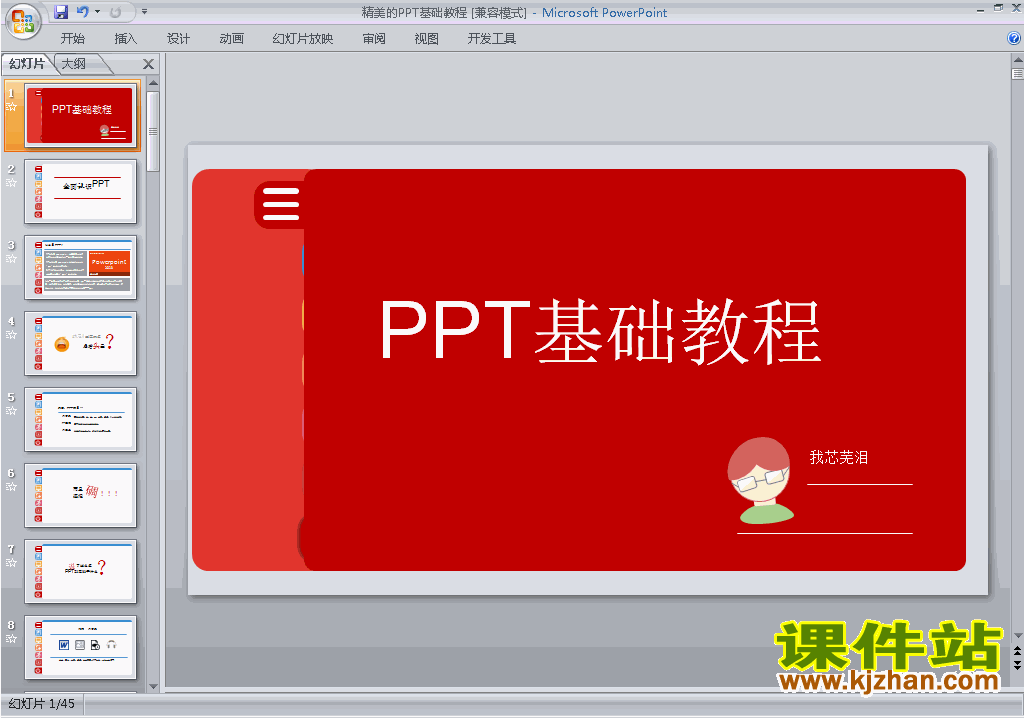This screenshot has width=1024, height=718.
Task: Click animation star icon under slide 8 number
Action: coord(11,638)
